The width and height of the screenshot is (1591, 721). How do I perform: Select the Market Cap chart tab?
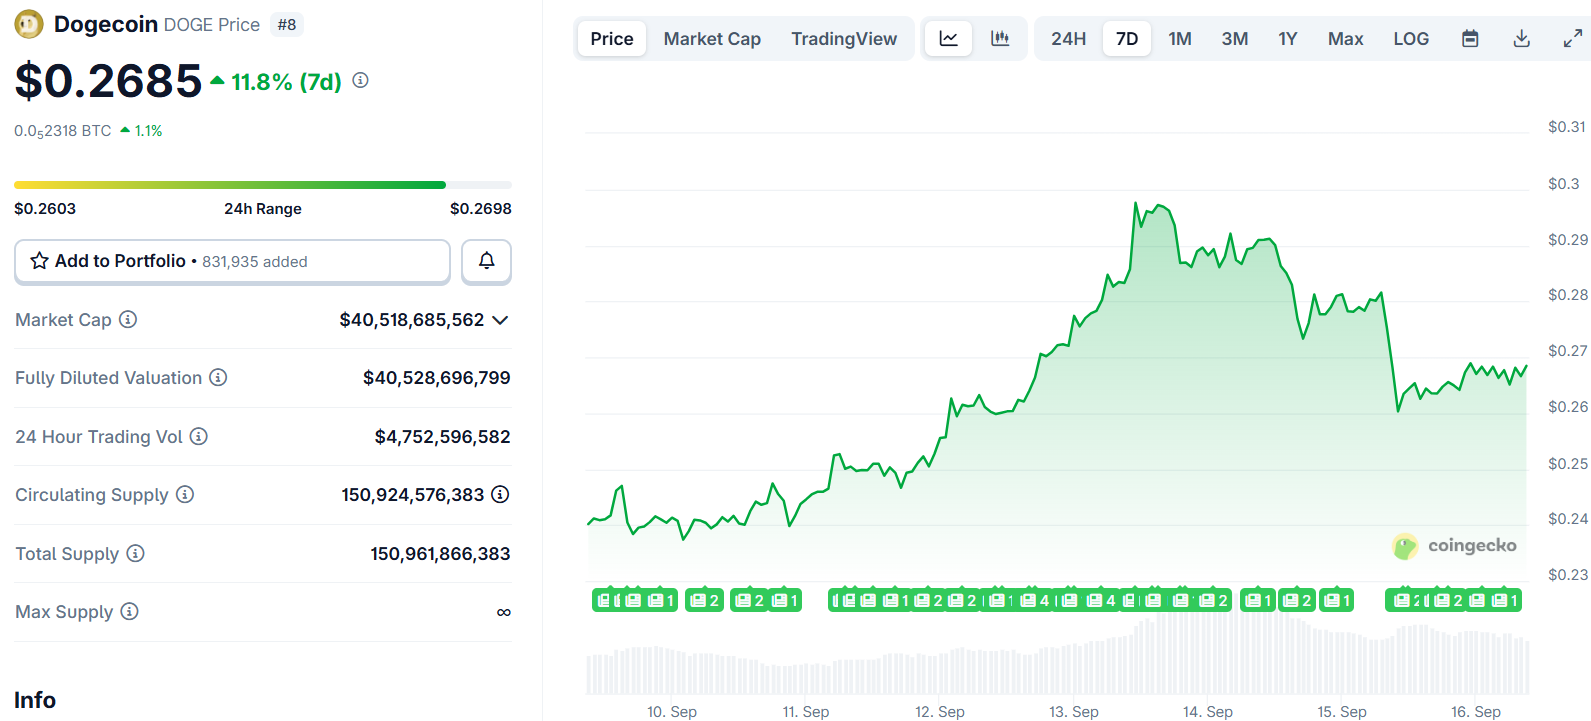click(712, 39)
